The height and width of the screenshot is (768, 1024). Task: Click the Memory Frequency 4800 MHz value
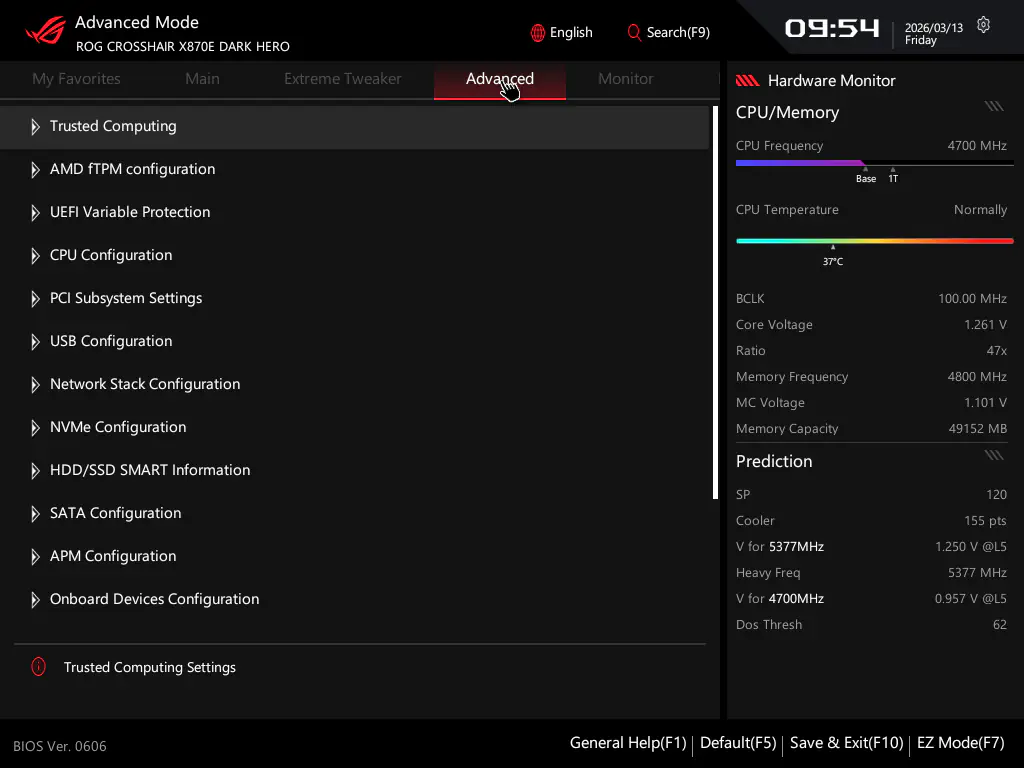pyautogui.click(x=977, y=377)
